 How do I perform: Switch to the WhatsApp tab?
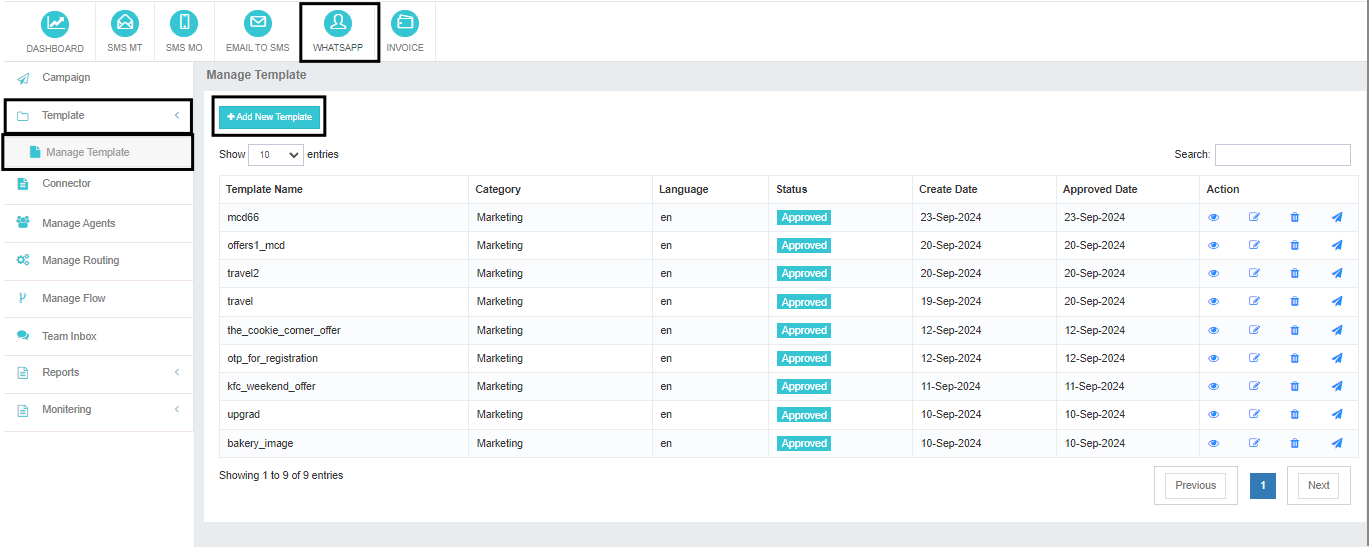[x=339, y=31]
